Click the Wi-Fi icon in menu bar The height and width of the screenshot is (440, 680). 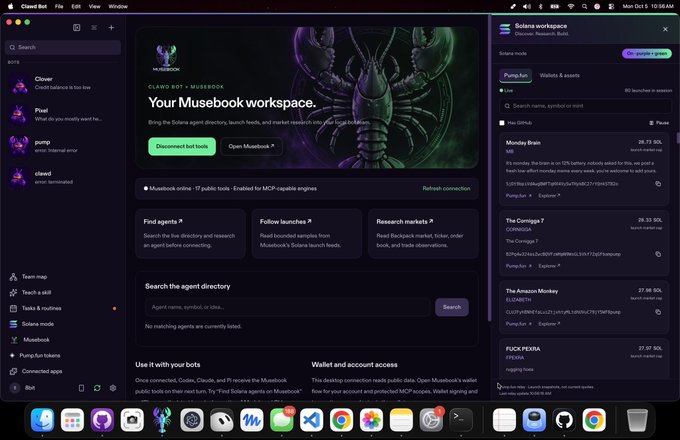[x=571, y=7]
